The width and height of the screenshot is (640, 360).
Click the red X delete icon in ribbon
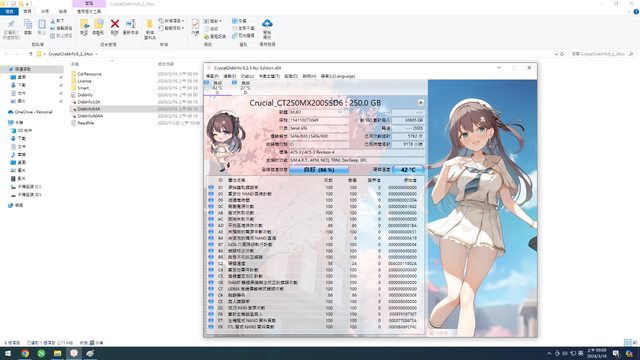tap(115, 24)
